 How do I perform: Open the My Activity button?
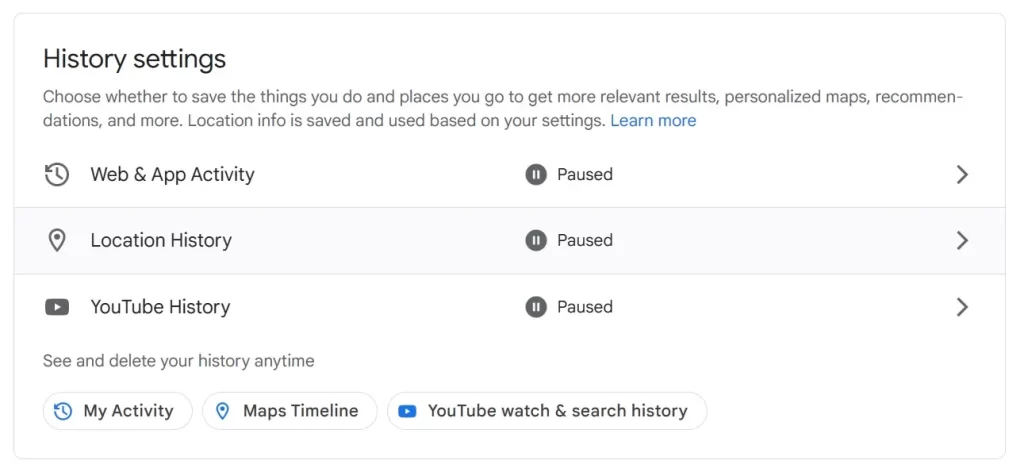coord(118,411)
